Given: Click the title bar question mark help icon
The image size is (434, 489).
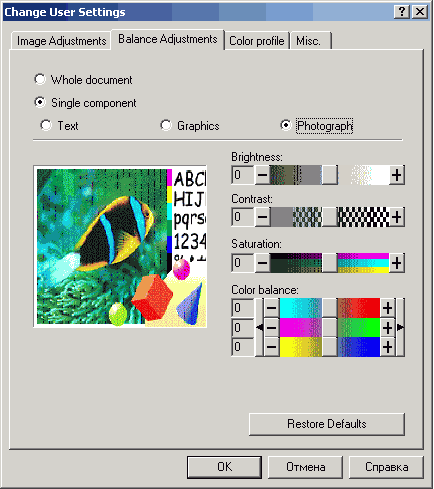Looking at the screenshot, I should 402,12.
